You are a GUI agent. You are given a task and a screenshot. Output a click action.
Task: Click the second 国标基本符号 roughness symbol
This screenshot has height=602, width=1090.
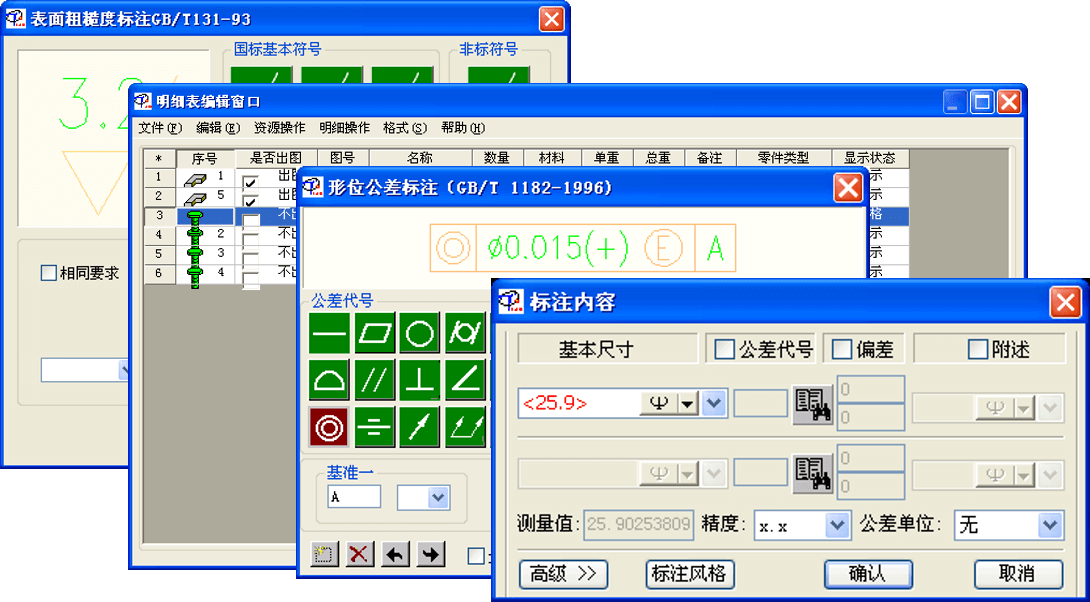[x=332, y=75]
